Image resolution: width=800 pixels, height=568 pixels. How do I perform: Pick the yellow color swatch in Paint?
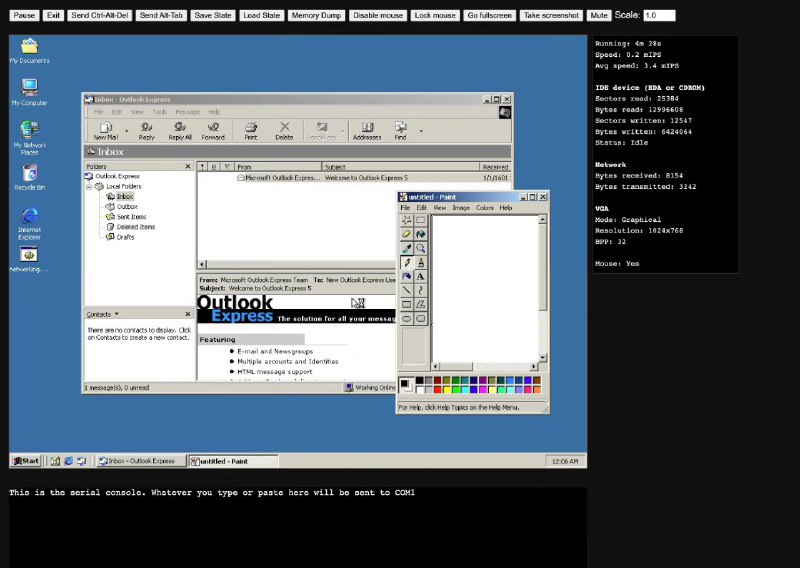click(446, 390)
